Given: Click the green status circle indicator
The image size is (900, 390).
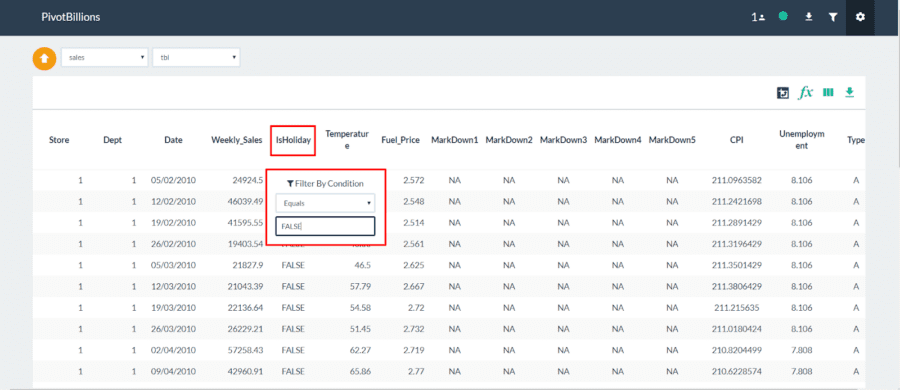Looking at the screenshot, I should tap(782, 17).
